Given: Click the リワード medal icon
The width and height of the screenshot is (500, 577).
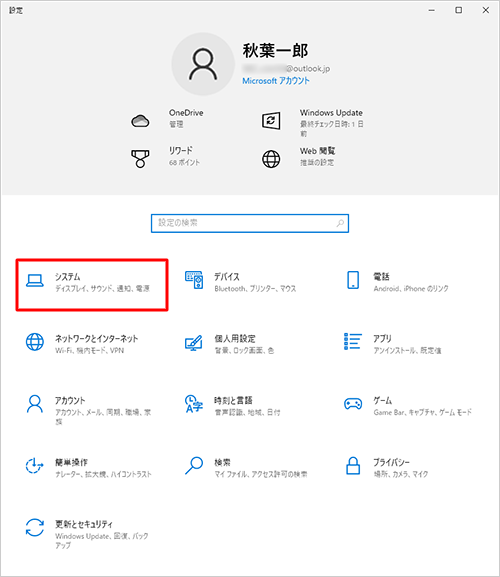Looking at the screenshot, I should tap(140, 159).
